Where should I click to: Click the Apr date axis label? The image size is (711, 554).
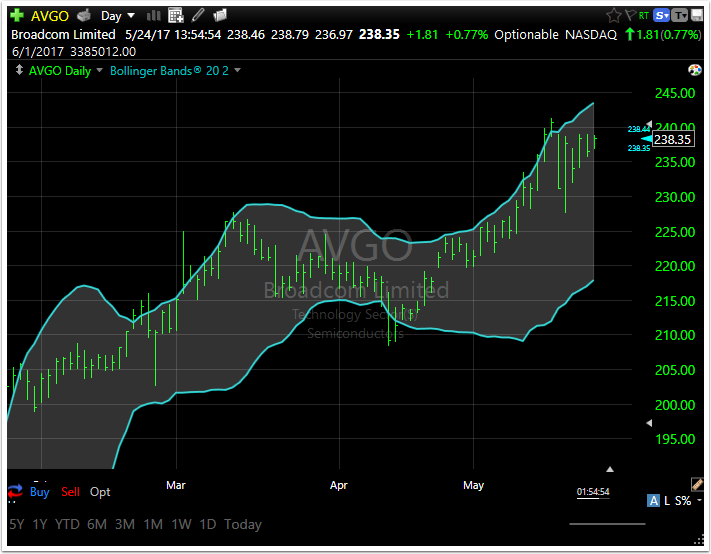pos(339,486)
